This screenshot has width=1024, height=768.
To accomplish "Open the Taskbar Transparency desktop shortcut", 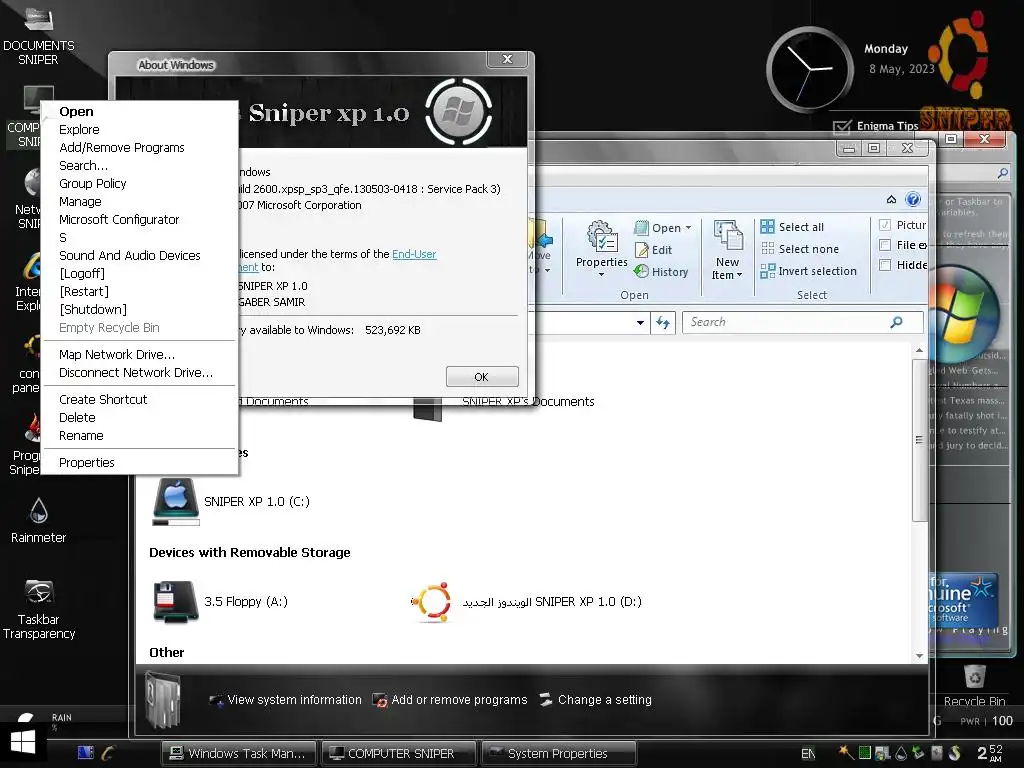I will (x=39, y=609).
